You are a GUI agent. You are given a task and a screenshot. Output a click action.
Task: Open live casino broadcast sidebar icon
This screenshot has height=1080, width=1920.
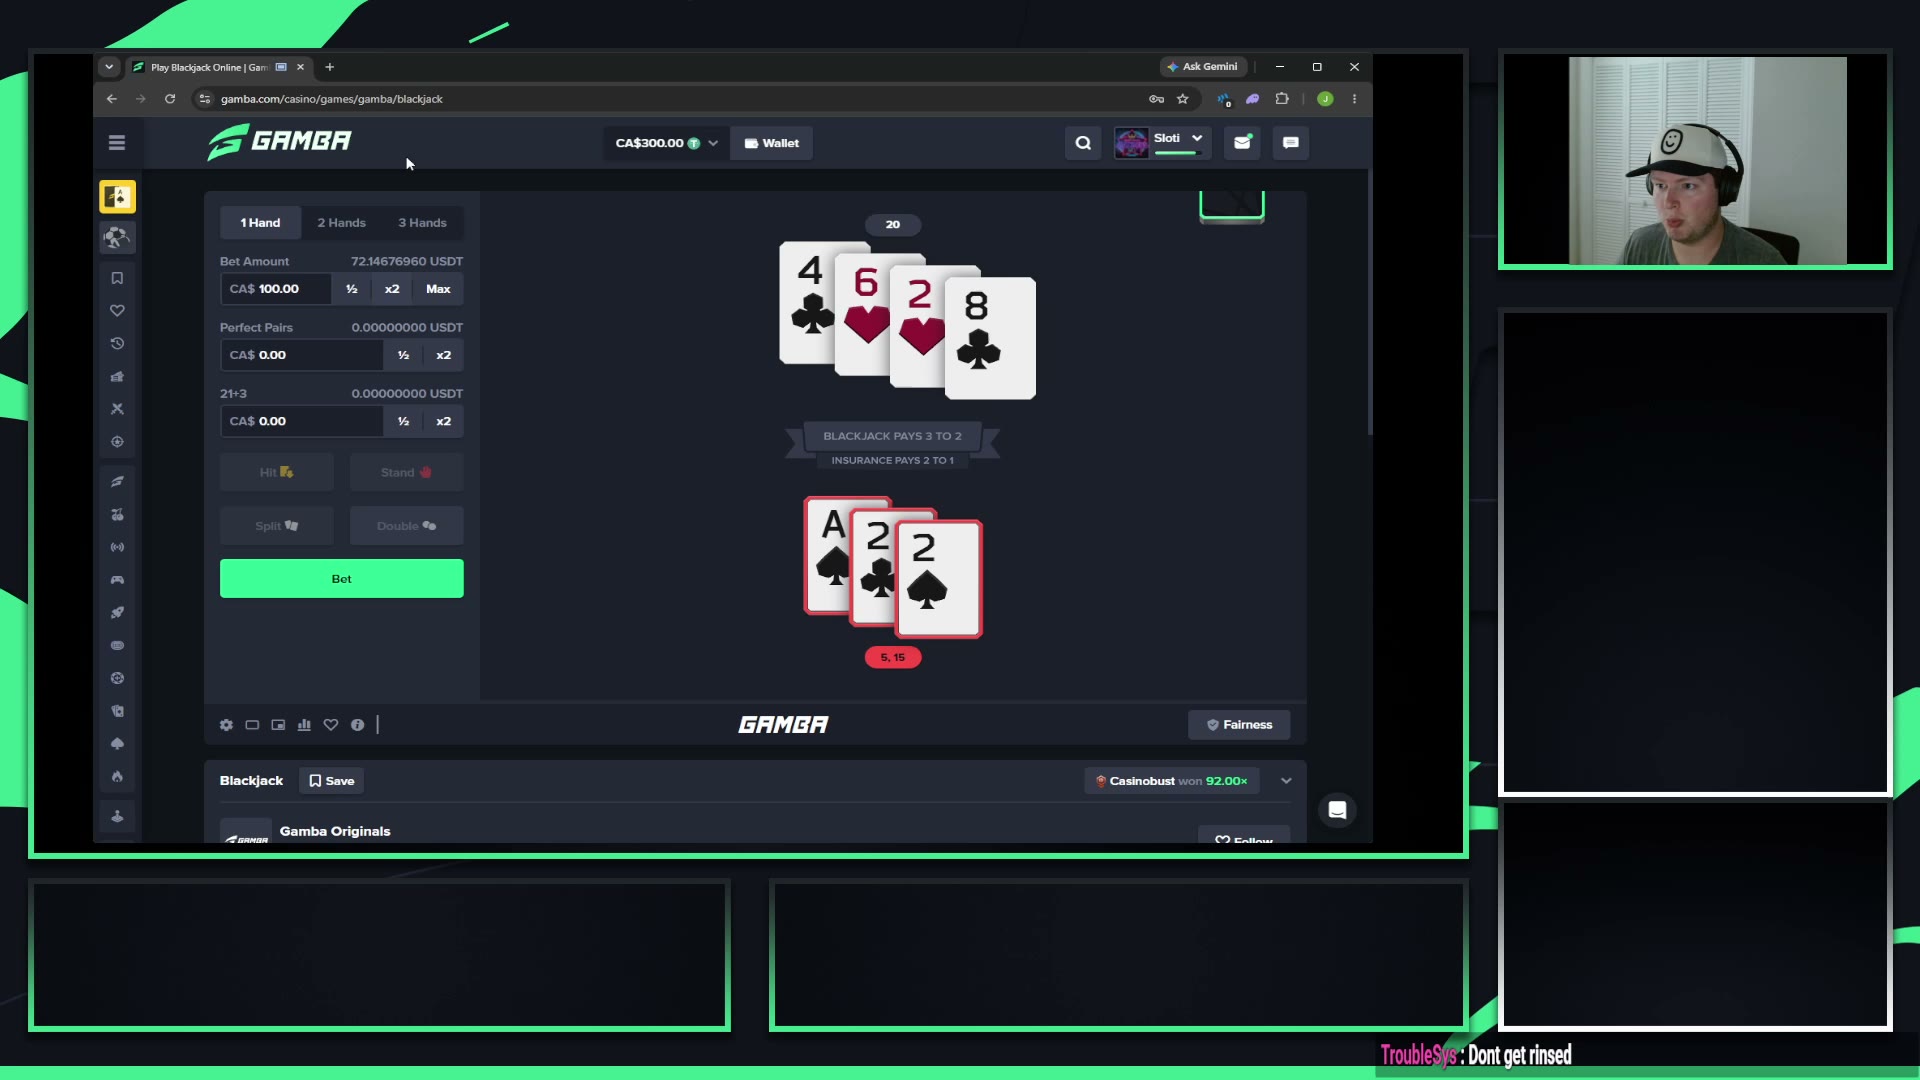(117, 548)
